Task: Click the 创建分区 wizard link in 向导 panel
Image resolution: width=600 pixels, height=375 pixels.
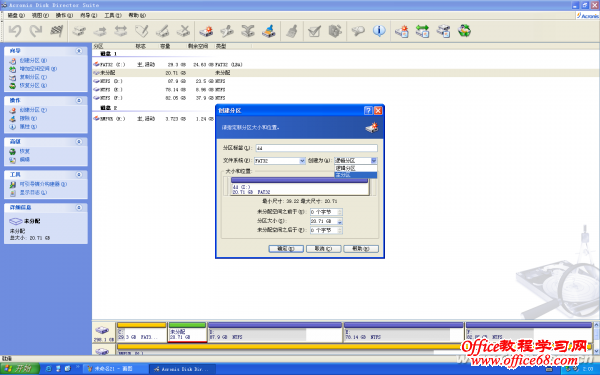Action: tap(33, 60)
